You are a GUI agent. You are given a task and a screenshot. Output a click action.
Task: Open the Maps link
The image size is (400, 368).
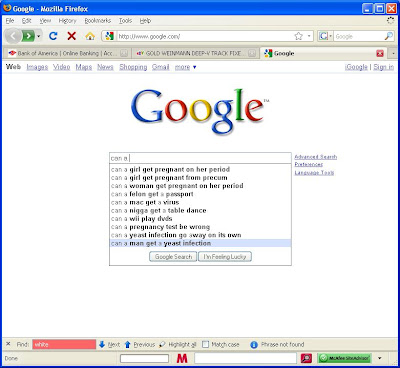click(84, 67)
